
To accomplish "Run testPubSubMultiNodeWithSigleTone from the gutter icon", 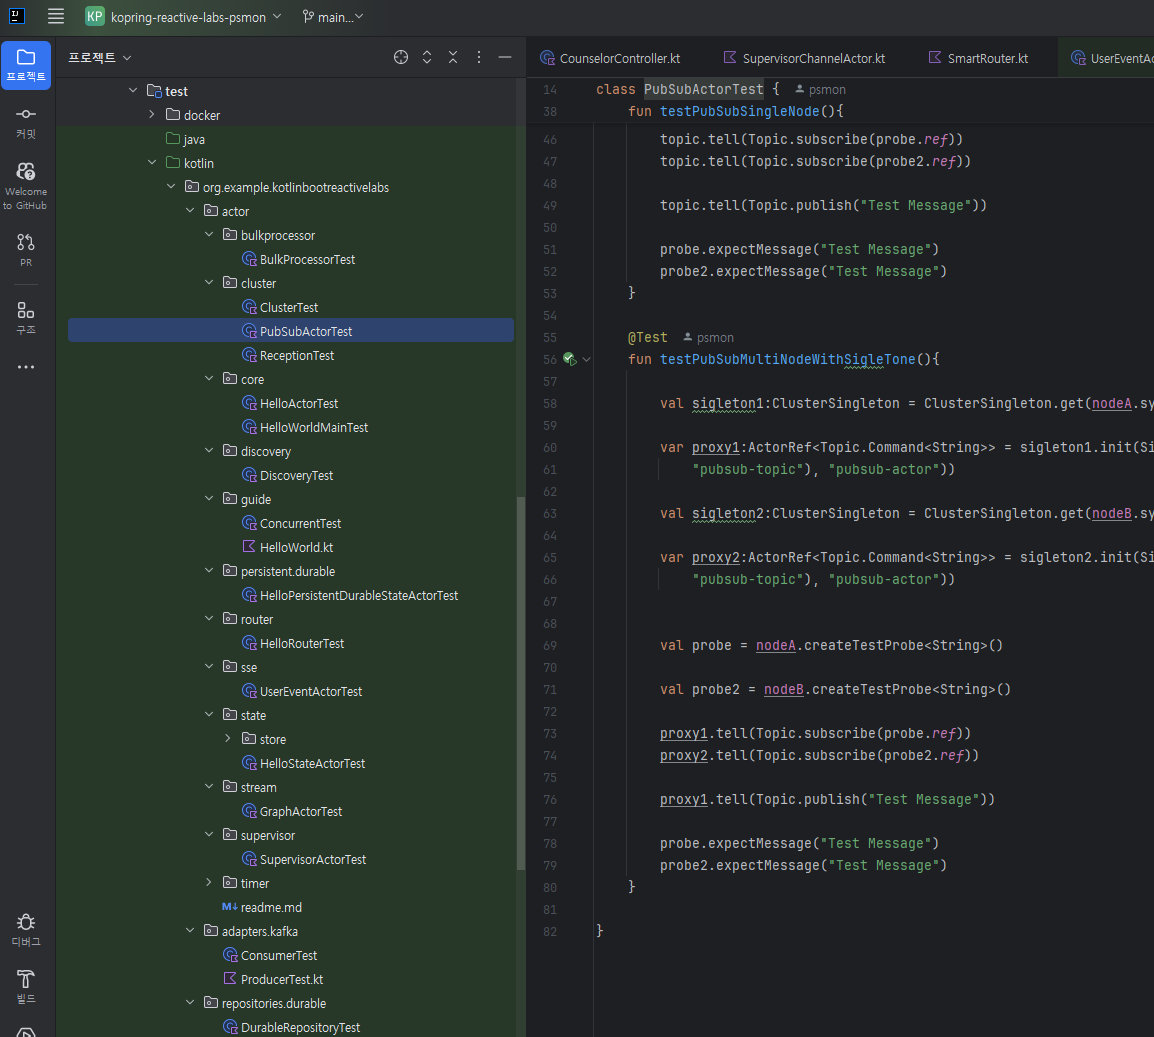I will 569,359.
